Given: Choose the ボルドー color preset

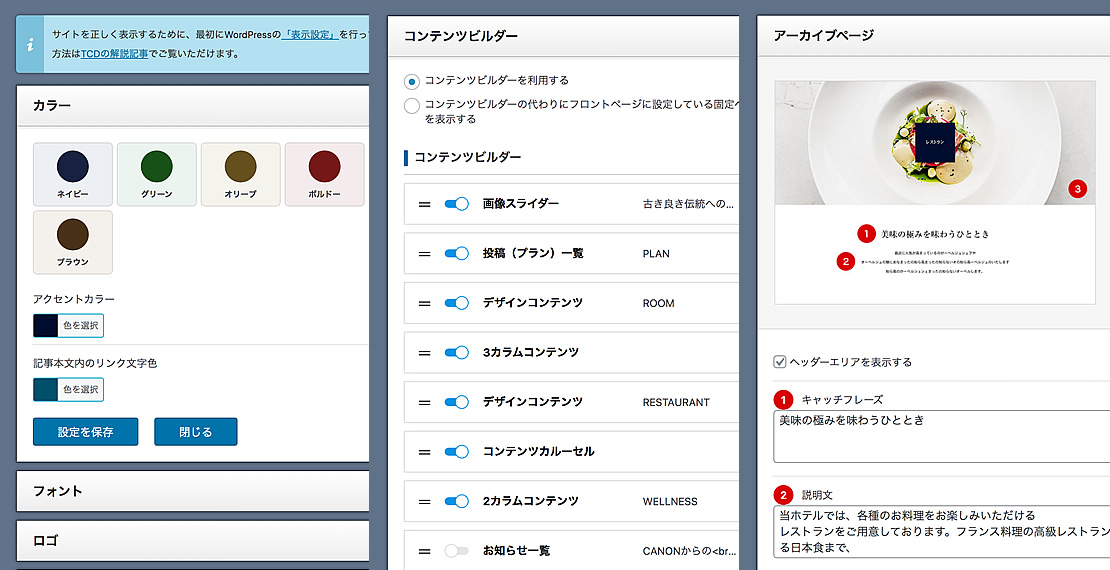Looking at the screenshot, I should tap(325, 174).
